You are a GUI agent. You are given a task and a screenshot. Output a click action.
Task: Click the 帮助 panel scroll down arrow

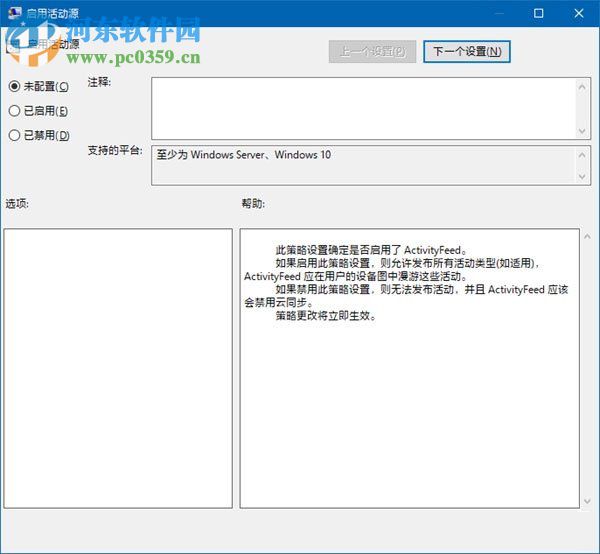[x=587, y=501]
